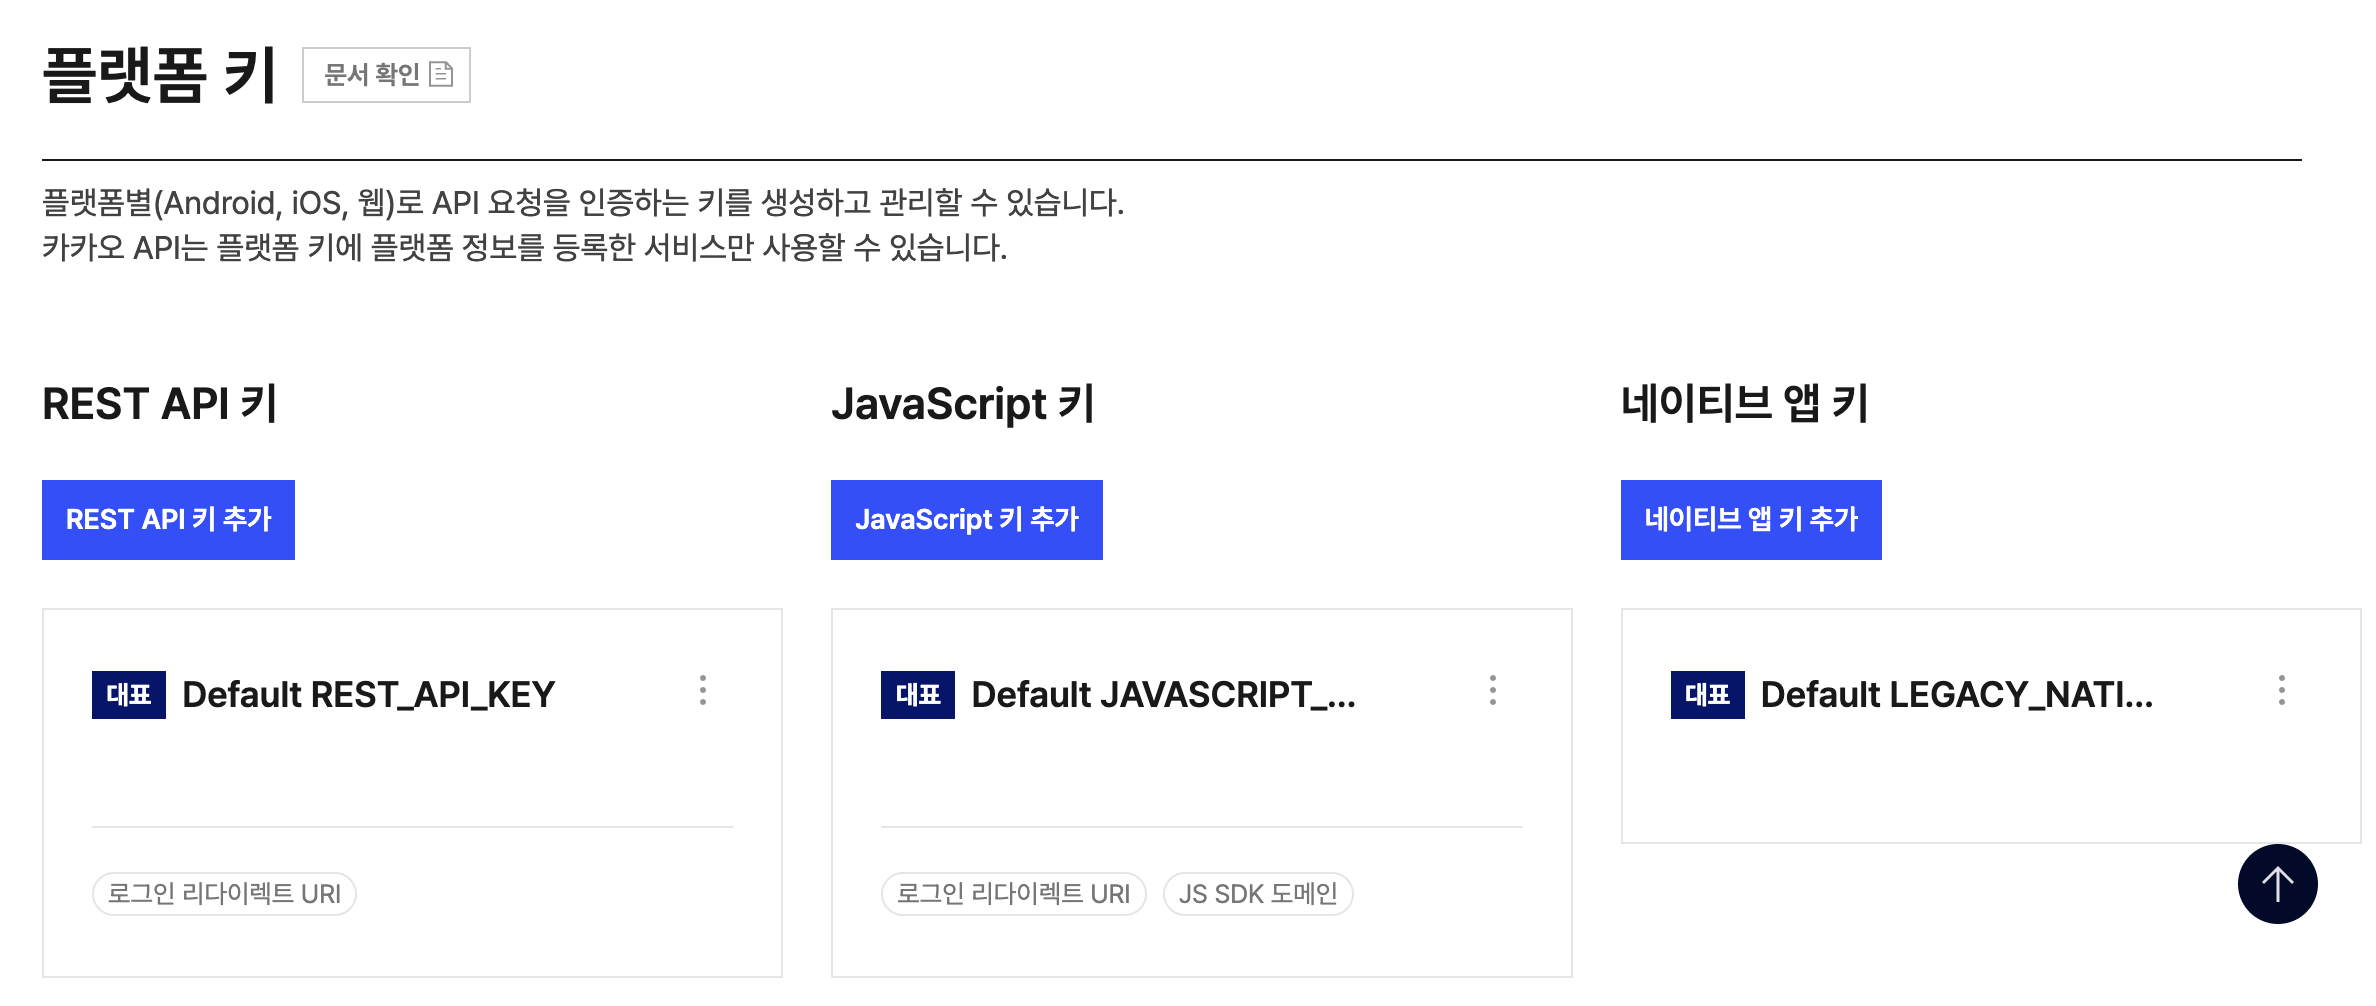The image size is (2376, 1006).
Task: Open the Default LEGACY_NATI... key title
Action: coord(1957,695)
